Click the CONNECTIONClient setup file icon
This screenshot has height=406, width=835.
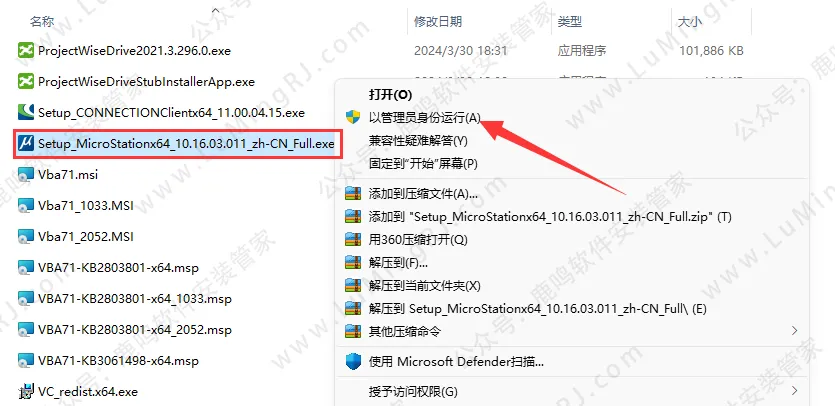[25, 113]
